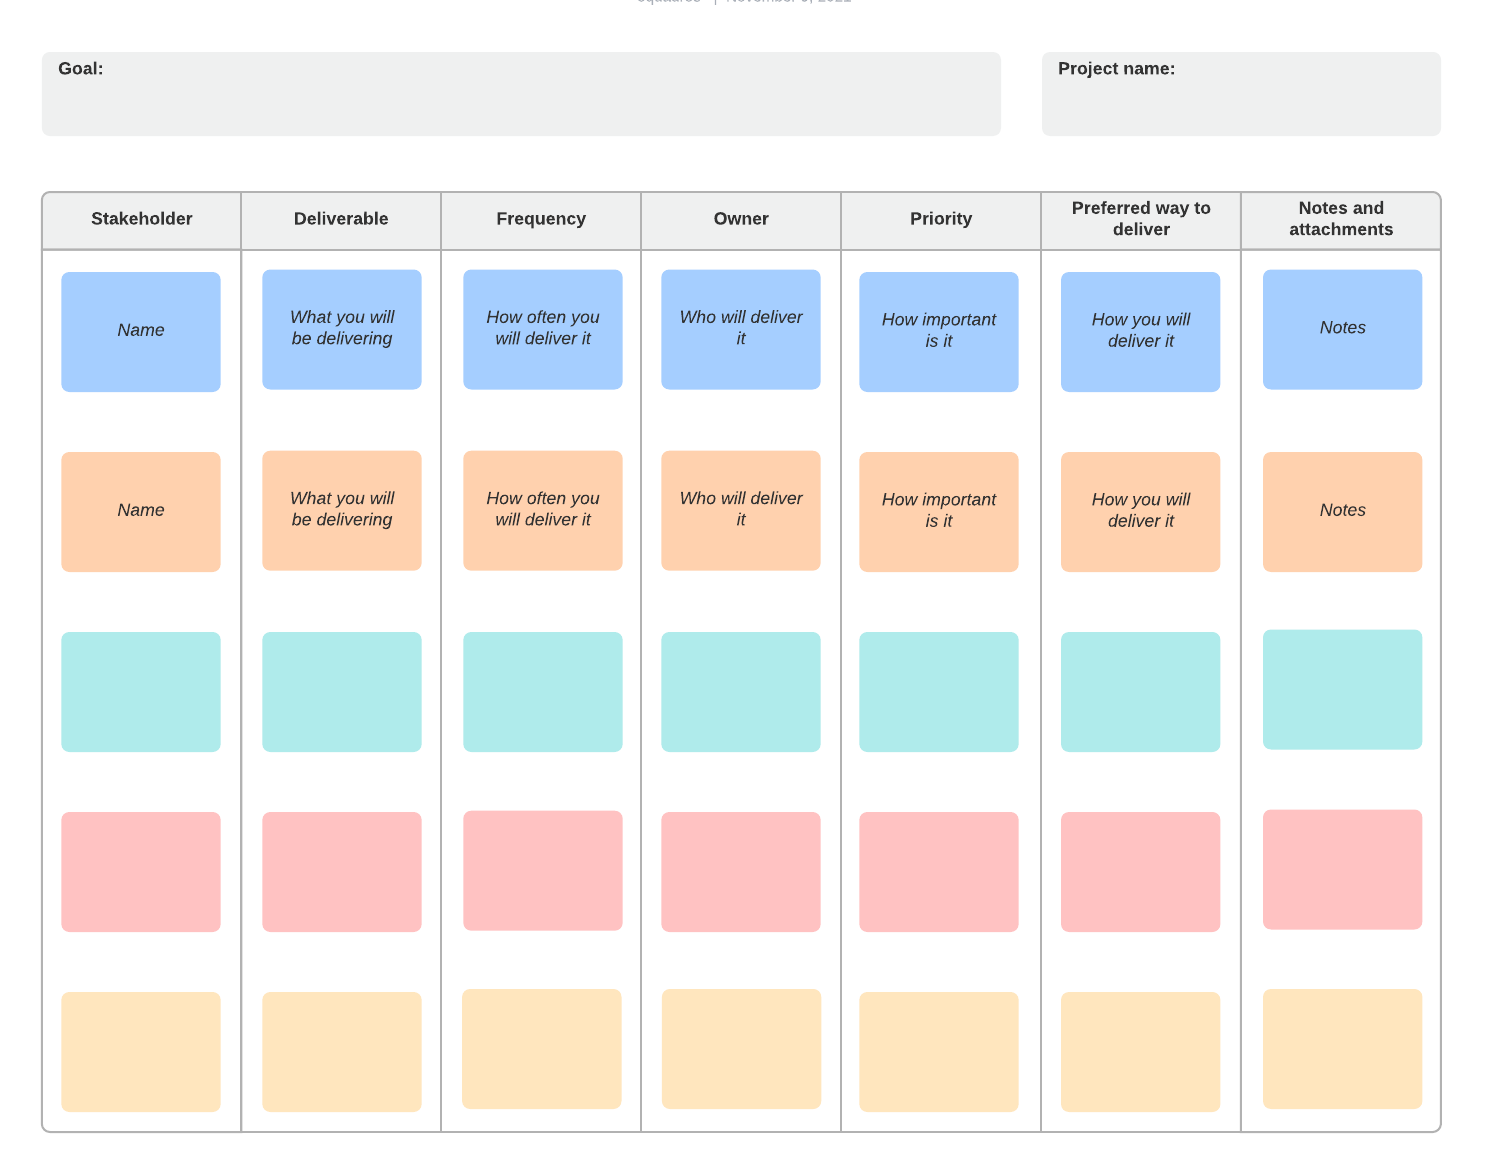Select the pink sticky note under Owner
Viewport: 1485px width, 1173px height.
tap(741, 871)
